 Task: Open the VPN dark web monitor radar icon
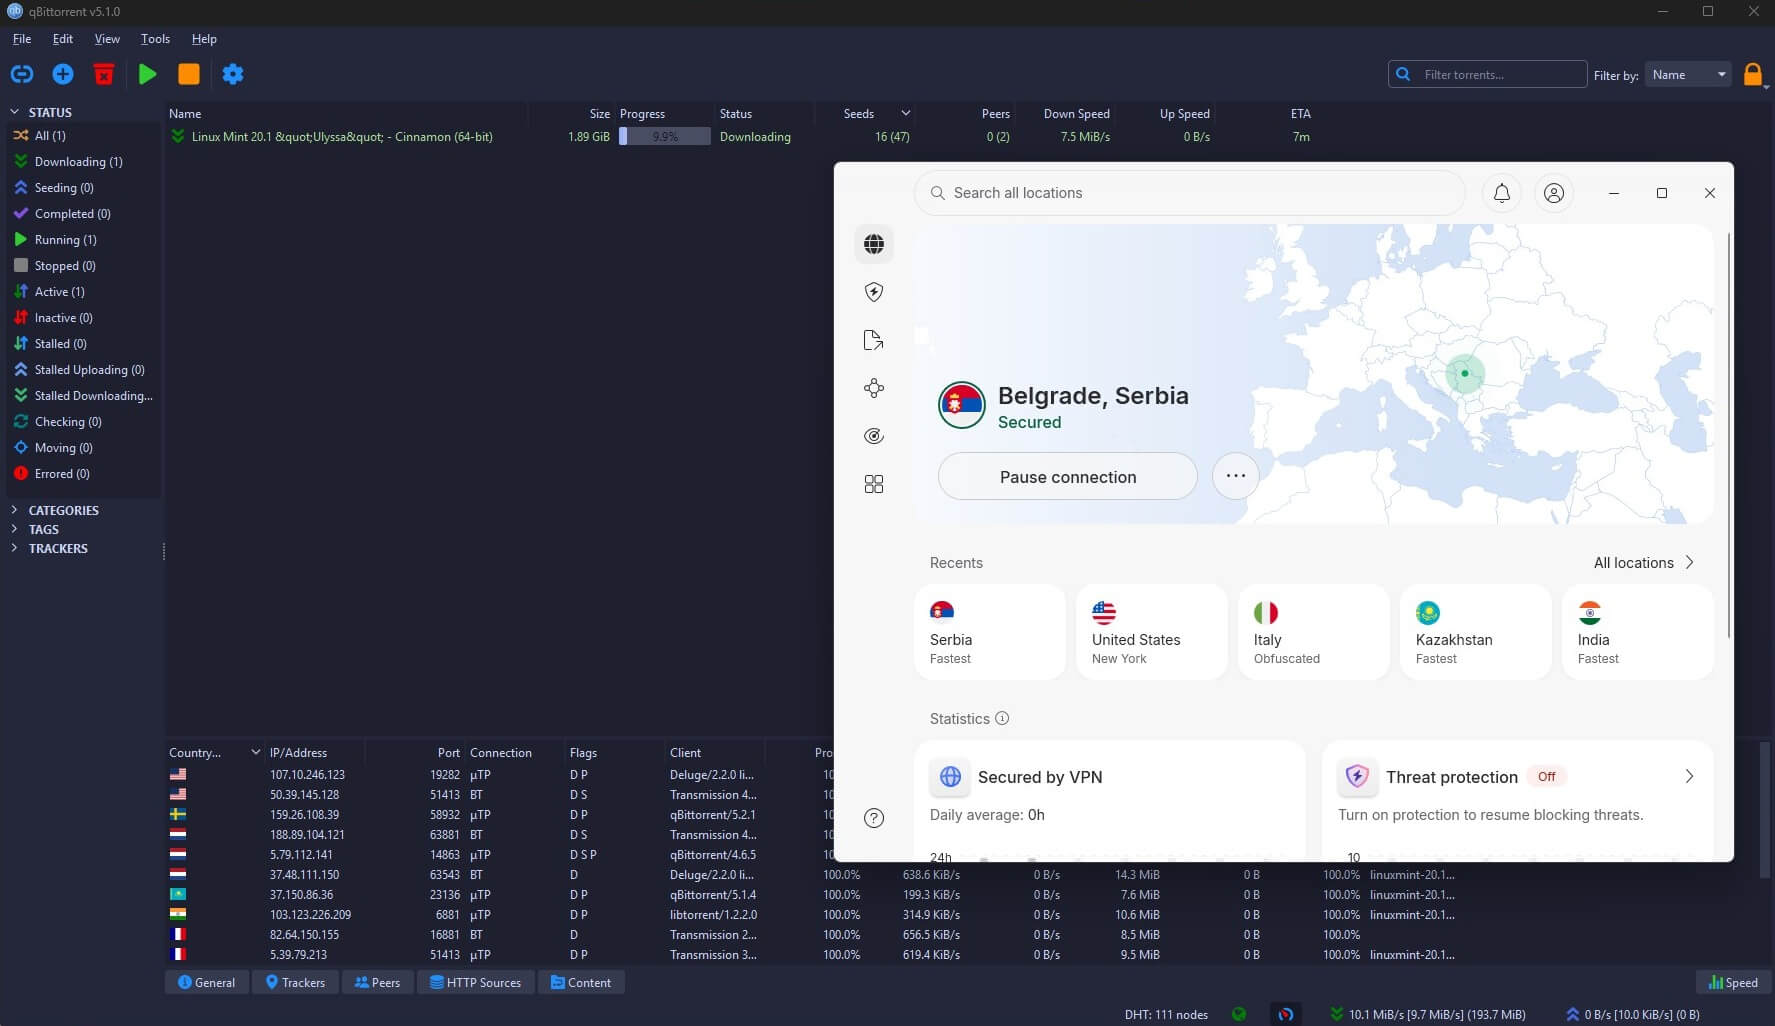click(874, 436)
